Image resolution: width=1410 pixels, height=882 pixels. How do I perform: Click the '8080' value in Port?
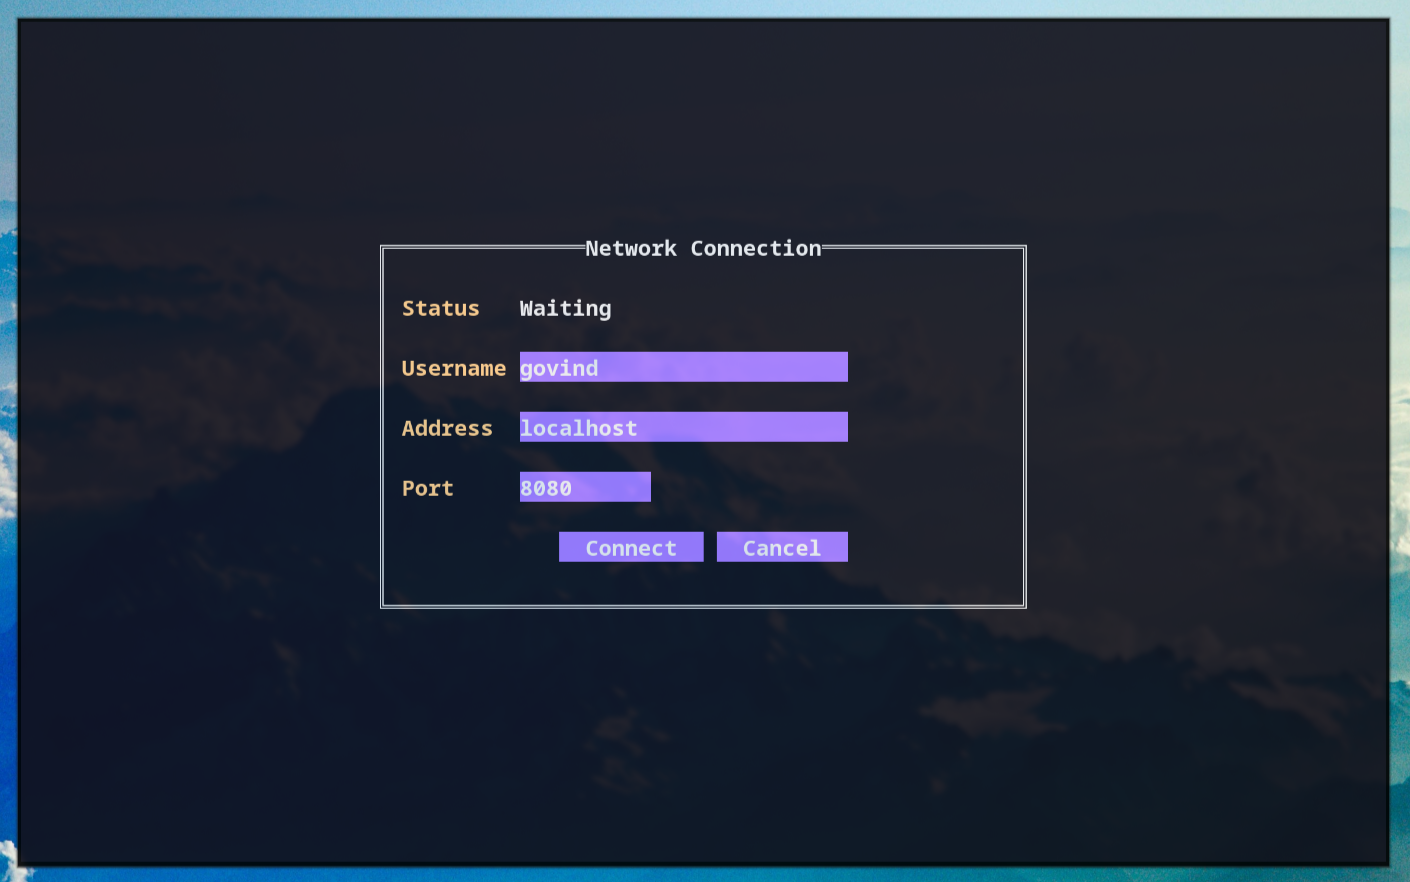click(x=546, y=488)
